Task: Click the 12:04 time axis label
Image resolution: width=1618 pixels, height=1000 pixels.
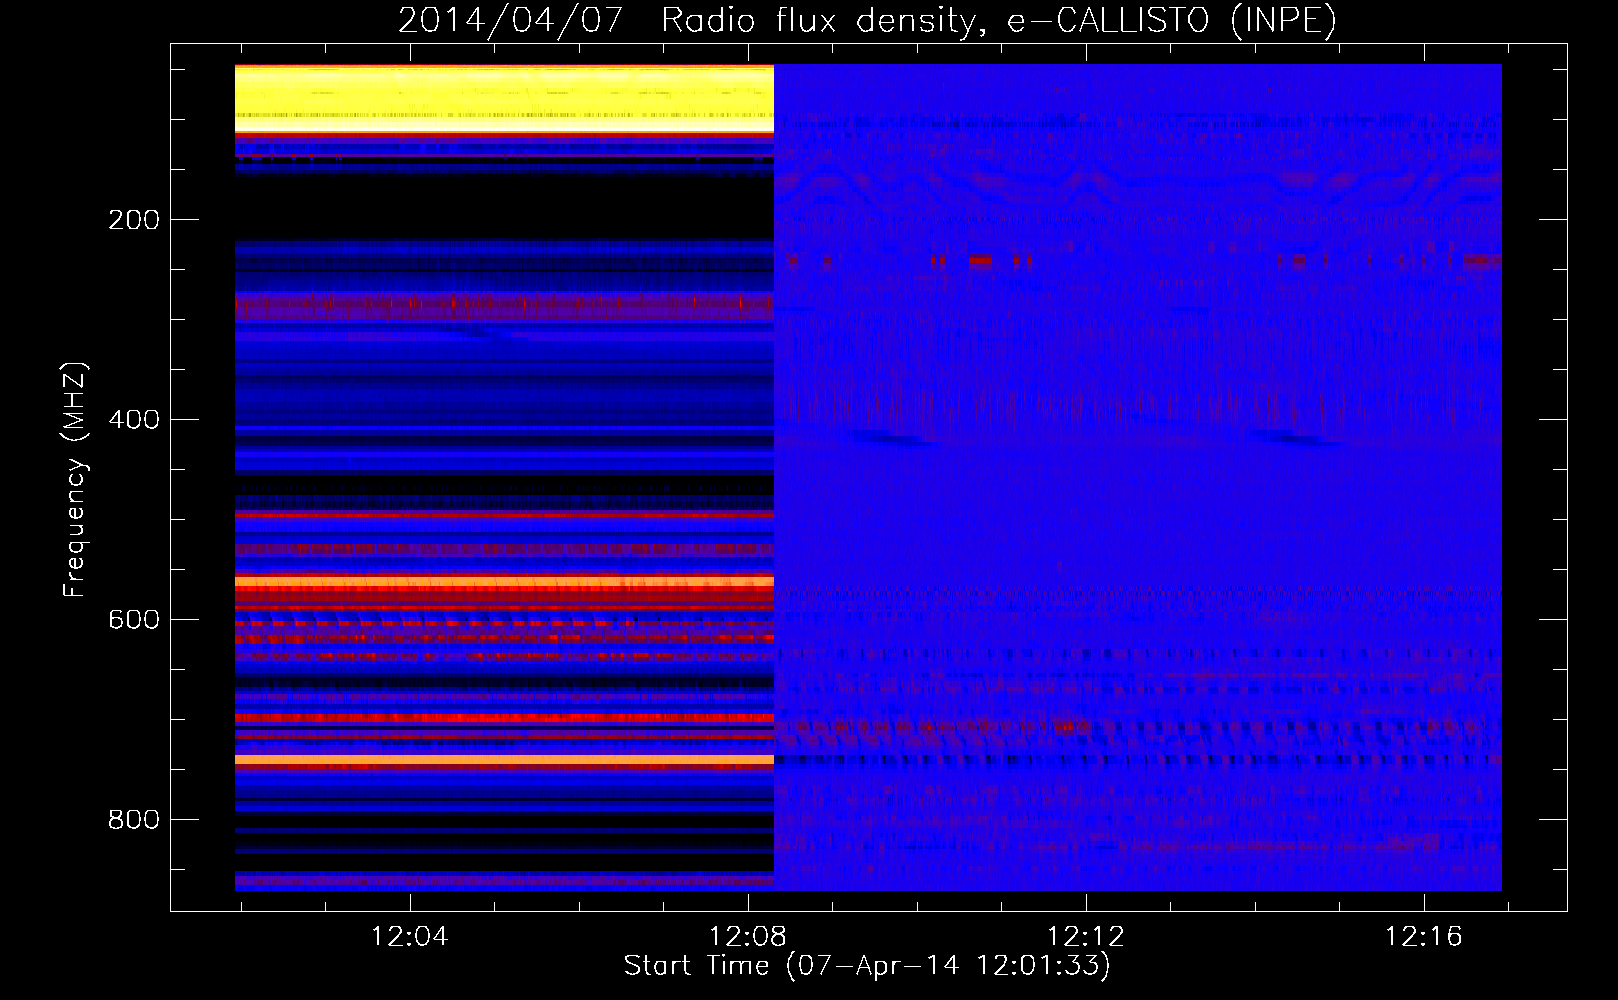Action: (x=410, y=937)
